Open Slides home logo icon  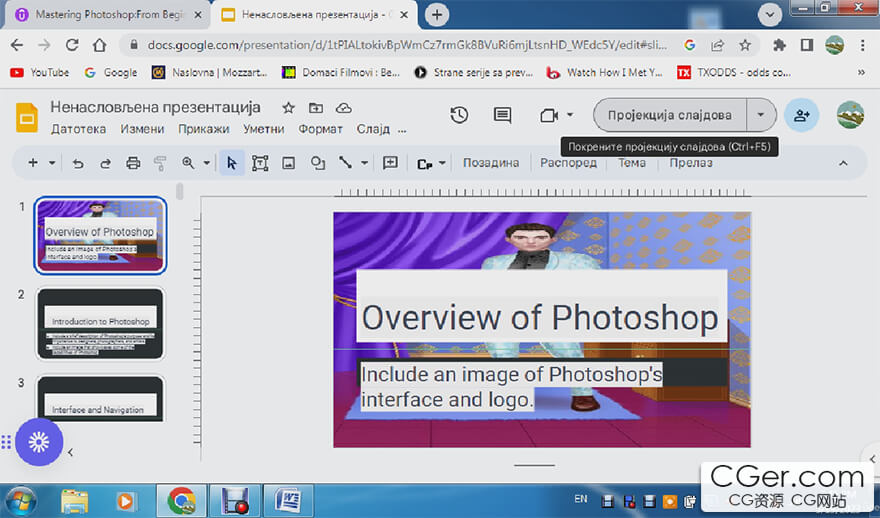pyautogui.click(x=26, y=117)
